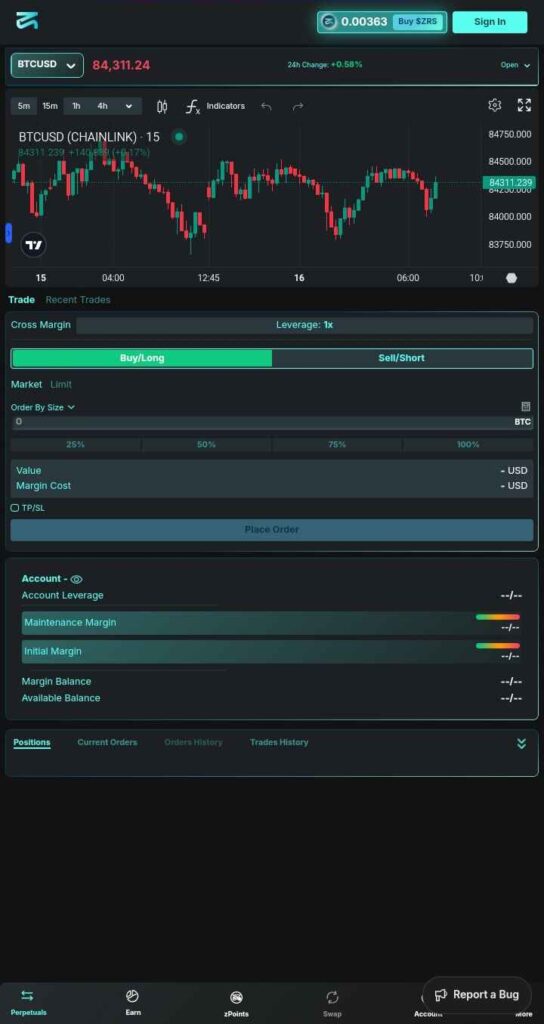Undo the last chart action
The height and width of the screenshot is (1024, 544).
[266, 106]
